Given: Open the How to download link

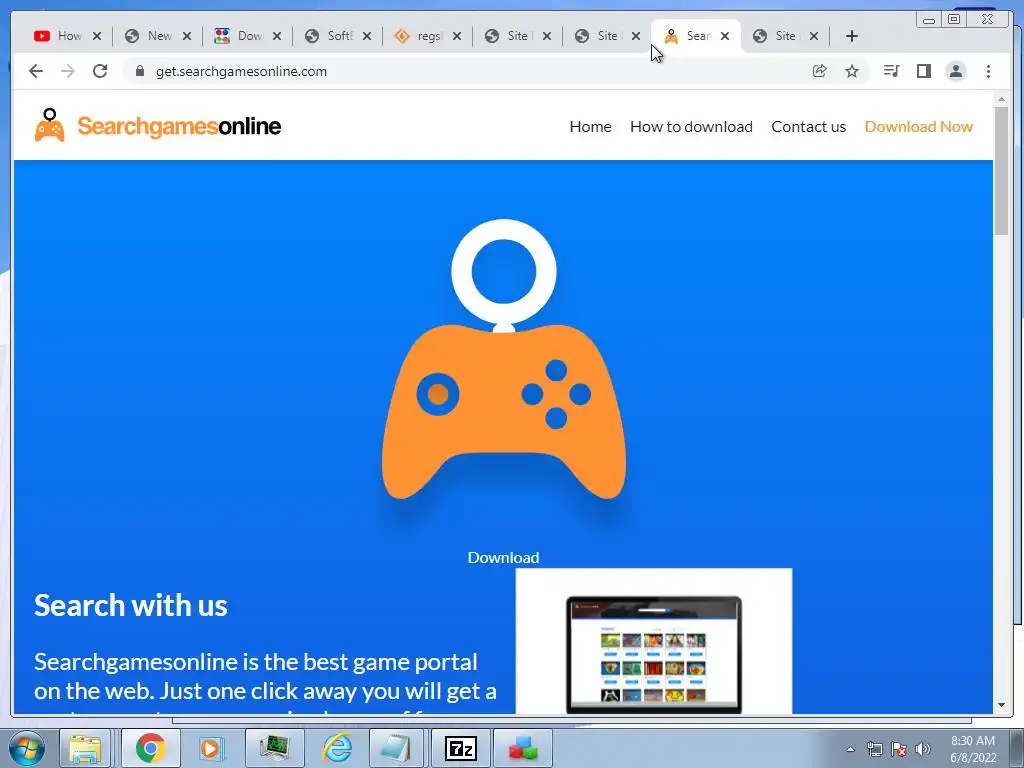Looking at the screenshot, I should pos(691,127).
